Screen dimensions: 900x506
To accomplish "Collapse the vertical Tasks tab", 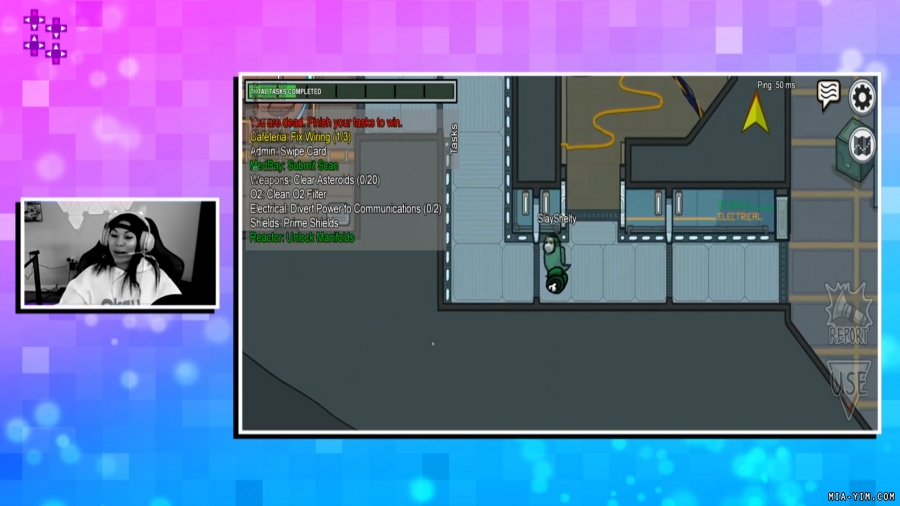I will coord(454,138).
